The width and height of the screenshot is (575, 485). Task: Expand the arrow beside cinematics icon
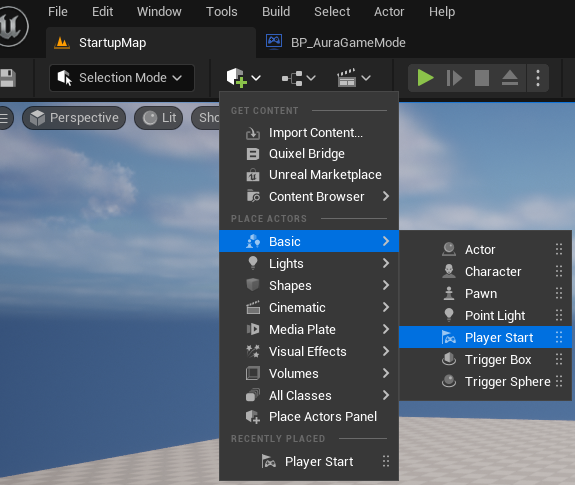[x=366, y=78]
